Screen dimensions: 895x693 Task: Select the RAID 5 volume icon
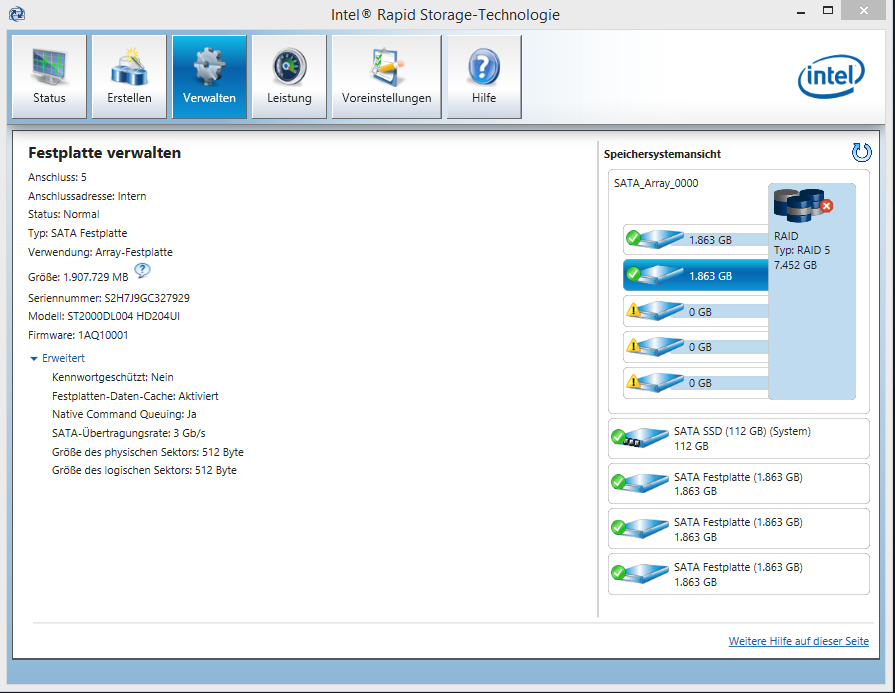(803, 205)
